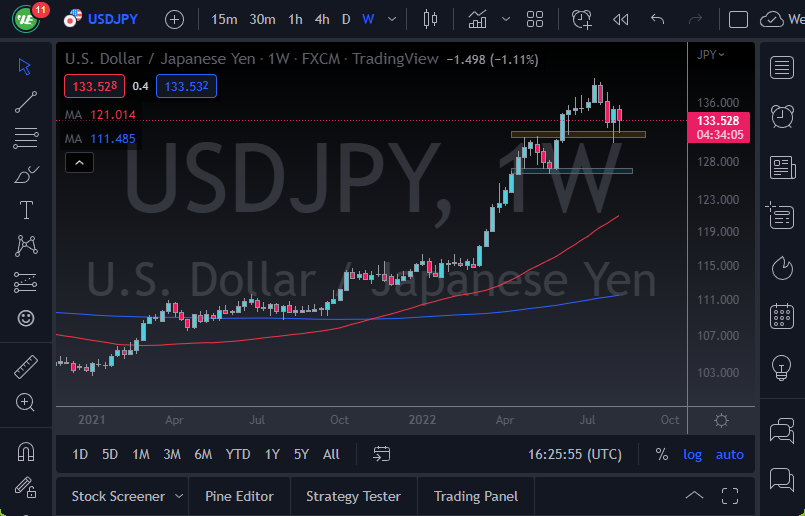
Task: Click the add symbol plus button
Action: pyautogui.click(x=175, y=20)
